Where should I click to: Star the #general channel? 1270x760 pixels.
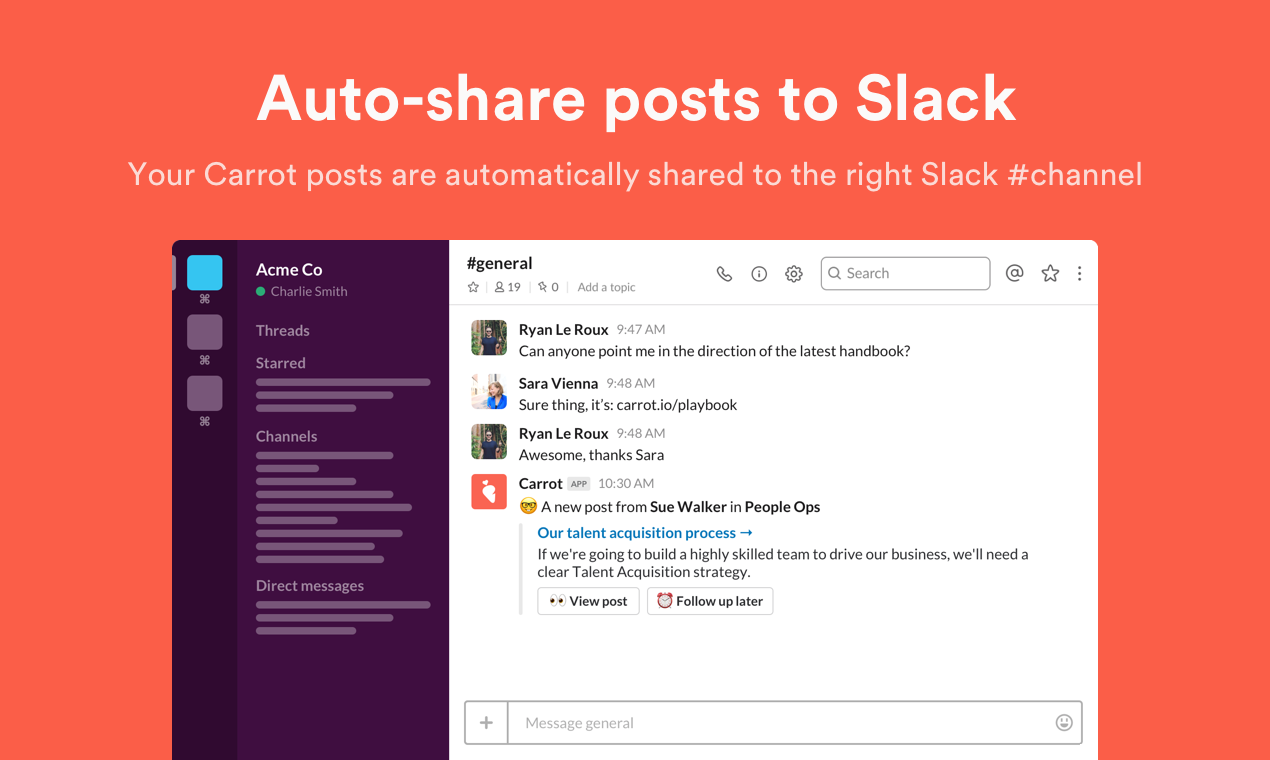pos(473,287)
